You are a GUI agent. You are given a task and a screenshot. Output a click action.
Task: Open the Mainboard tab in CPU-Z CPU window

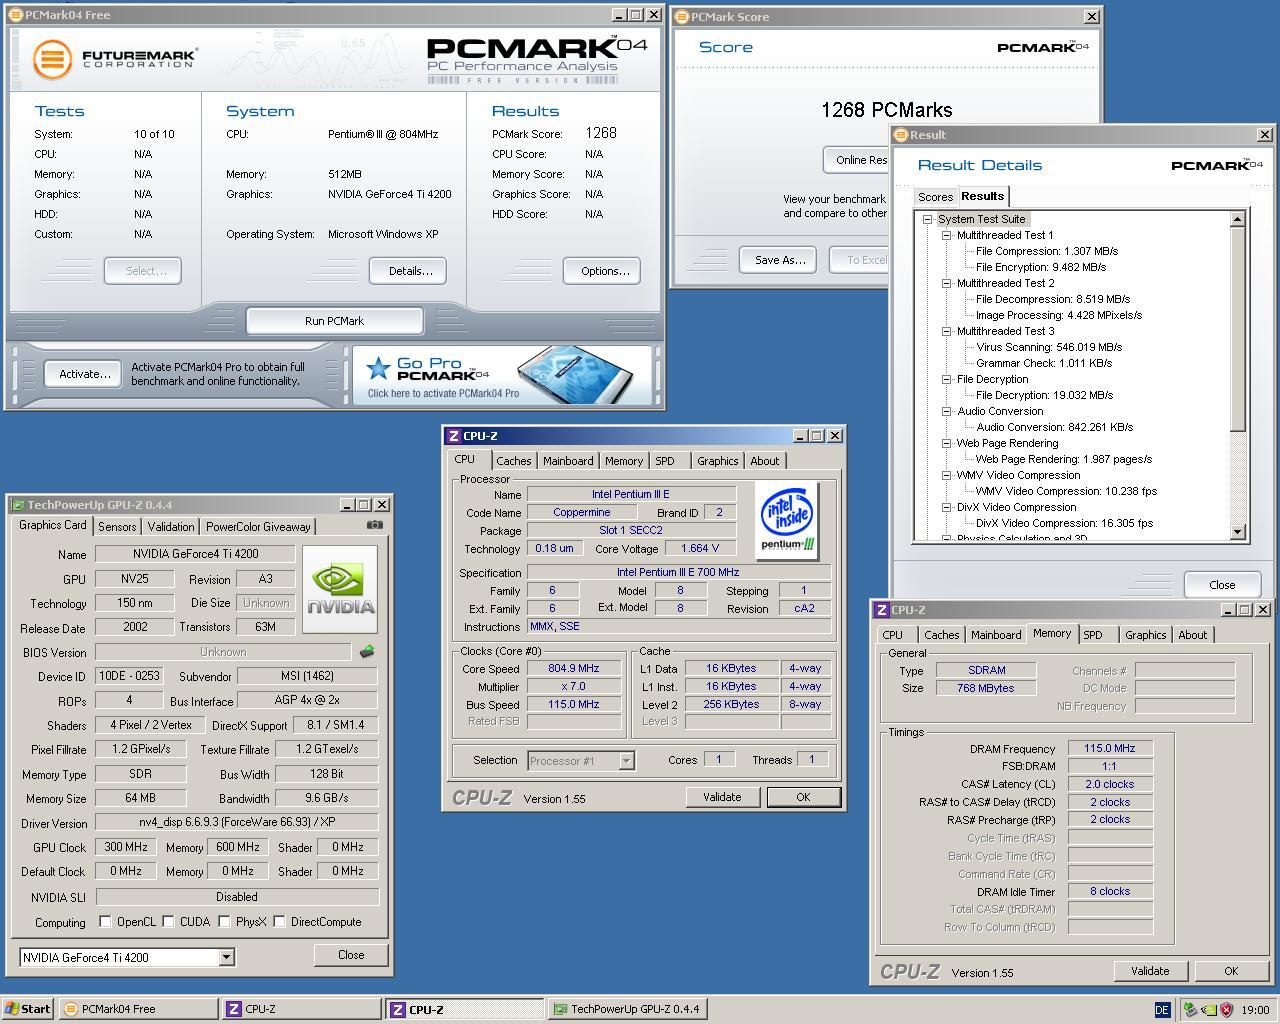click(568, 461)
